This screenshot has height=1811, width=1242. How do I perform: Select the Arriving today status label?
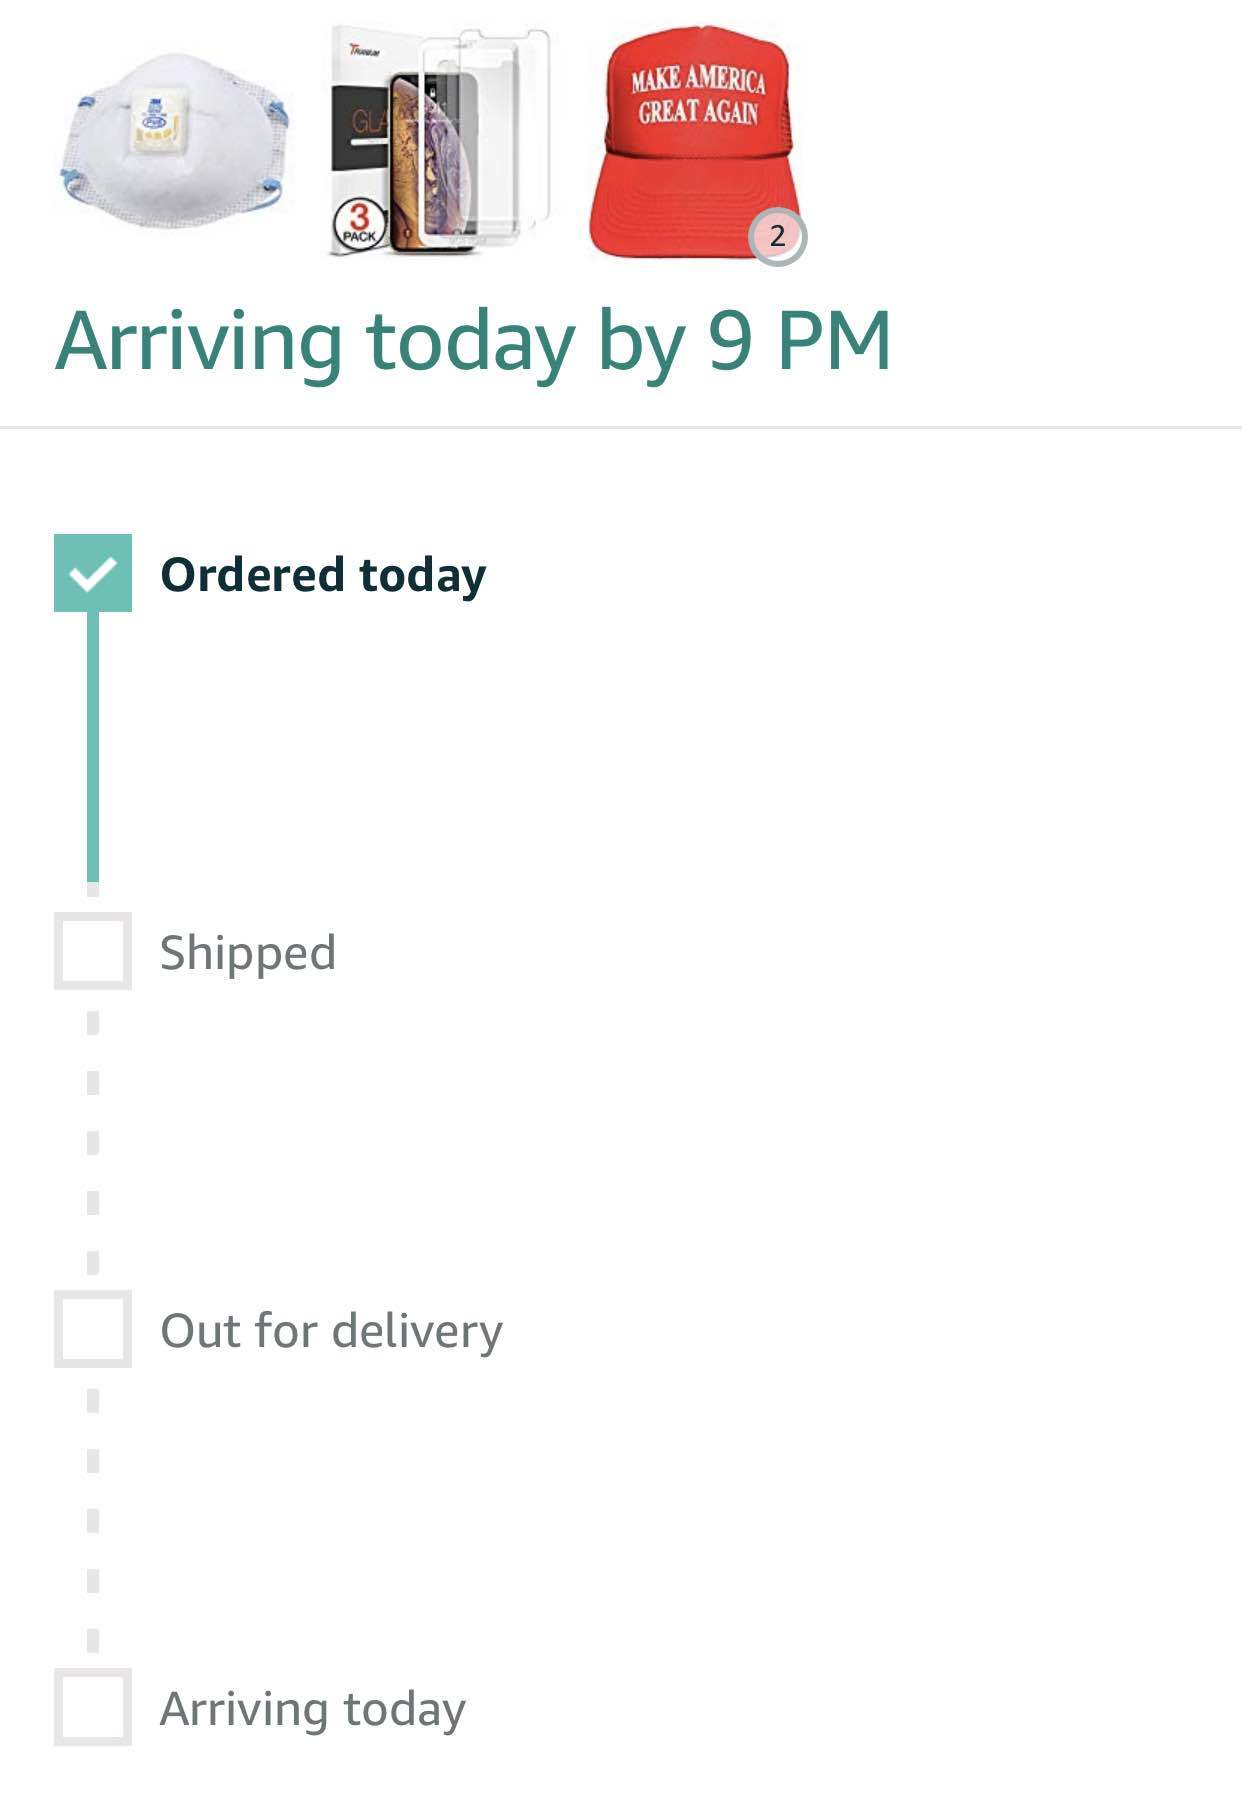(313, 1710)
